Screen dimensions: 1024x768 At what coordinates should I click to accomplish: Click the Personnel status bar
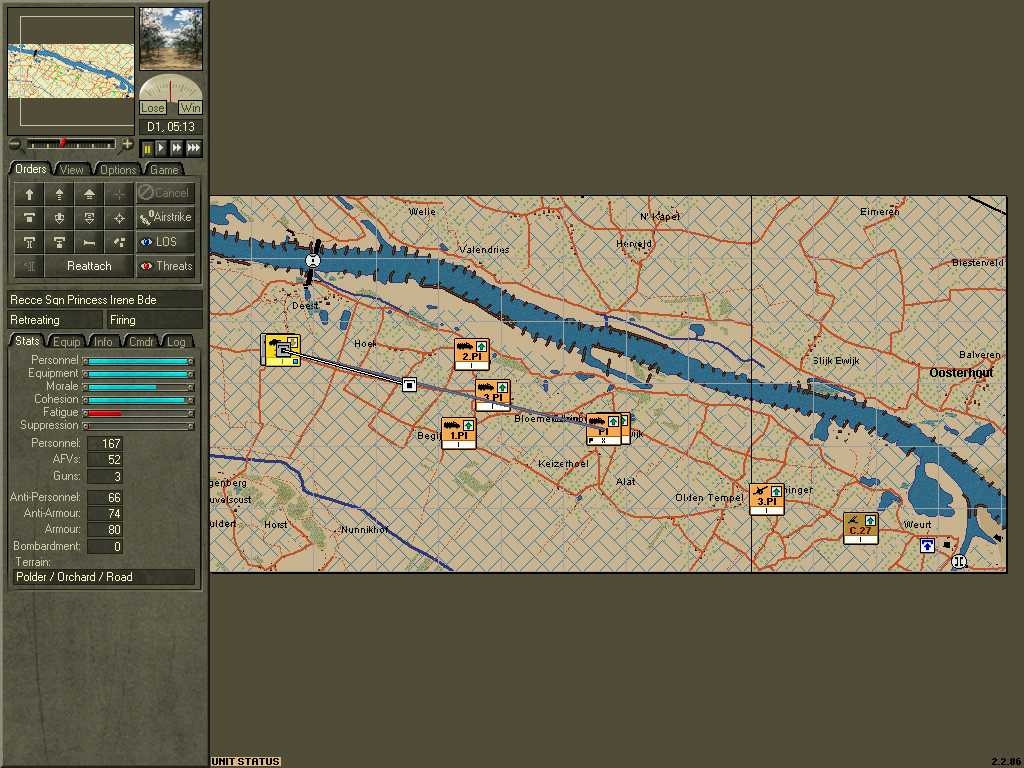point(140,360)
